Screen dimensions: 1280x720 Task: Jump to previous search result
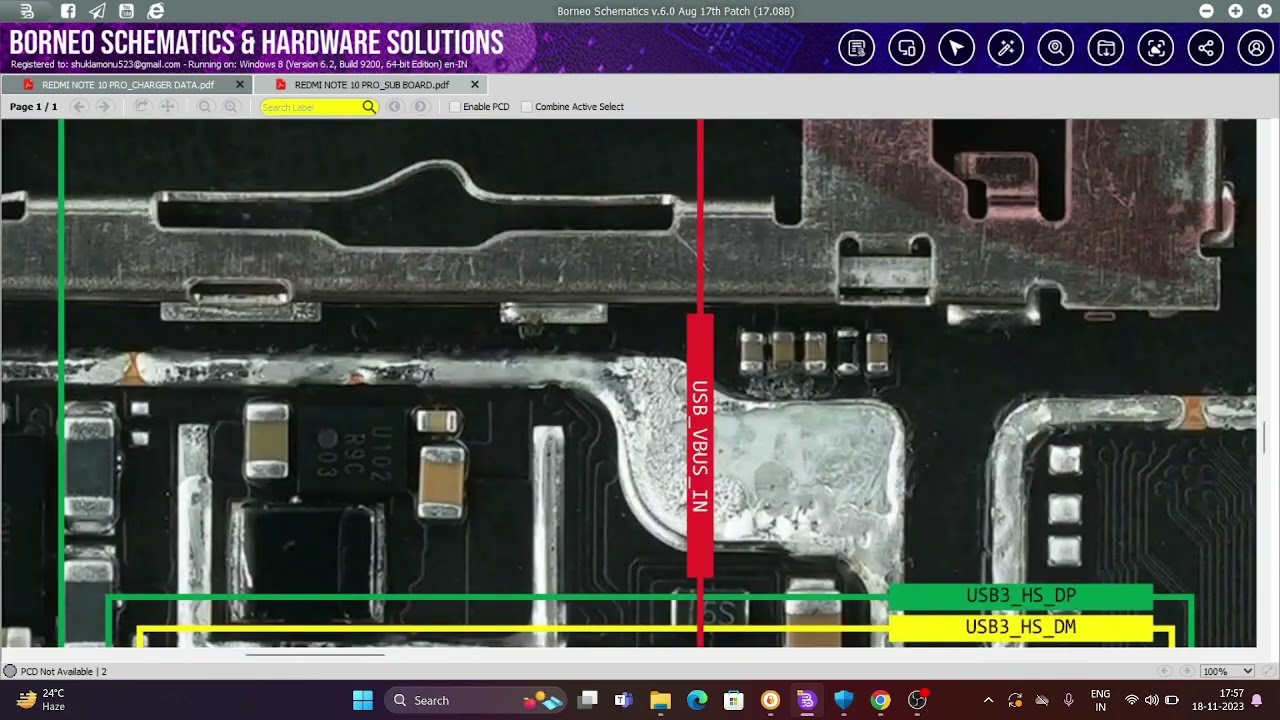[395, 107]
